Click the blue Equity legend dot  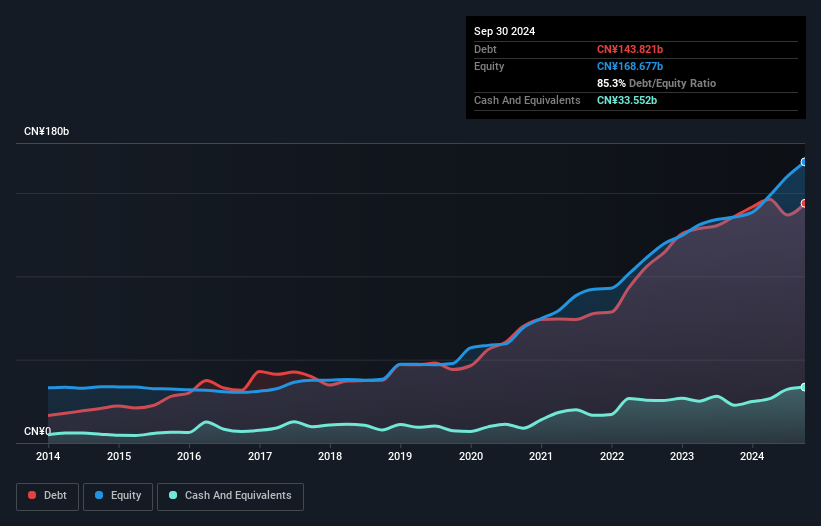coord(99,495)
